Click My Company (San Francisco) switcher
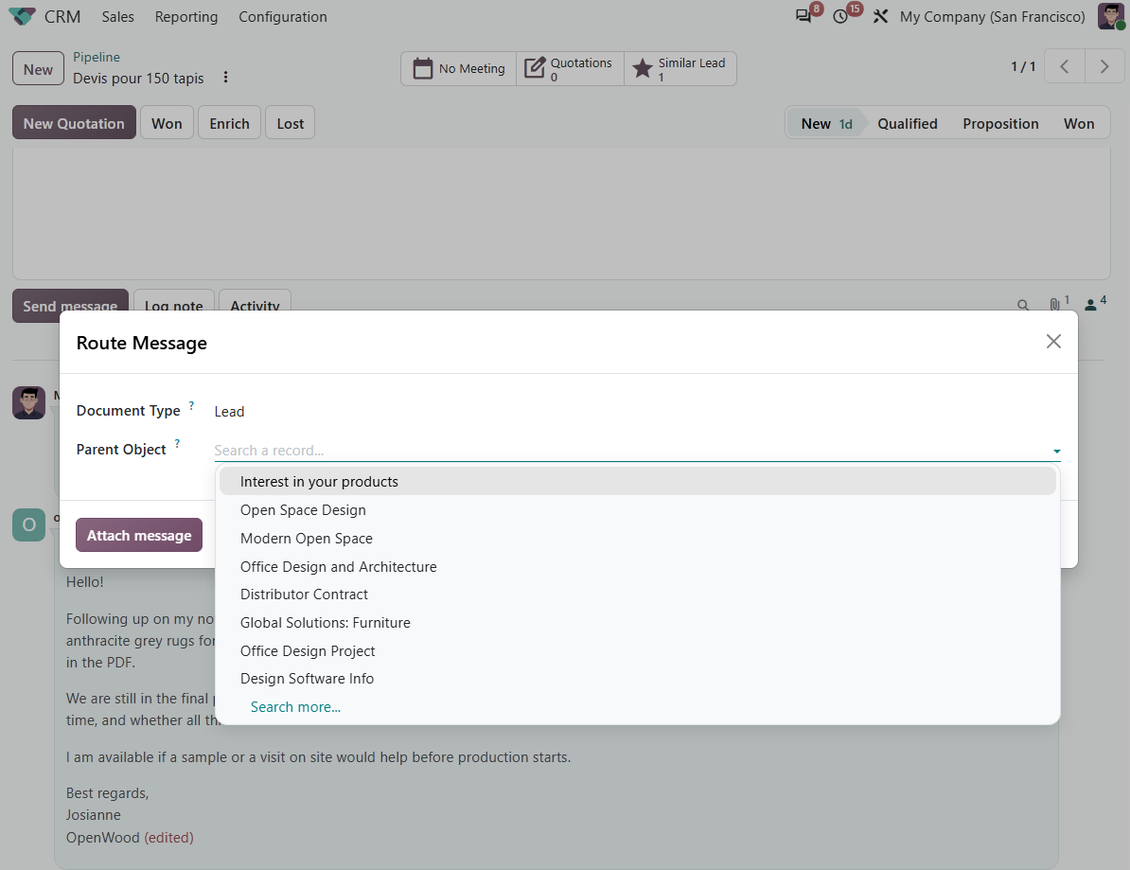1130x870 pixels. 992,17
